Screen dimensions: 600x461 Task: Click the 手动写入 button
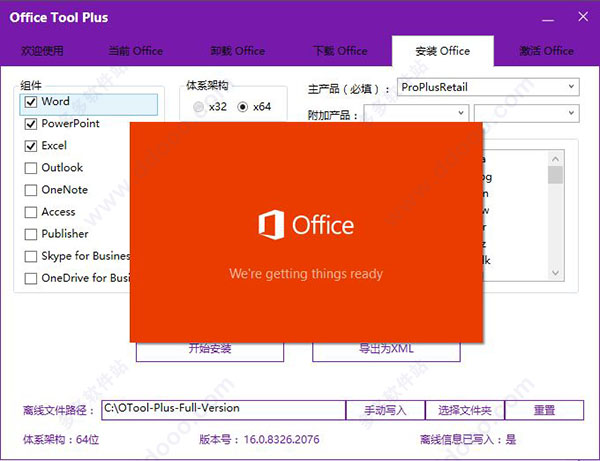tap(385, 410)
